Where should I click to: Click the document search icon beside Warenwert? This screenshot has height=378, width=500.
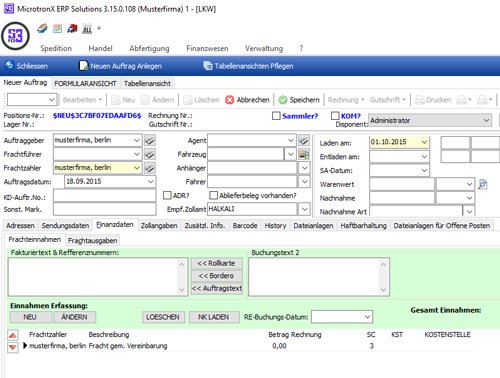pyautogui.click(x=483, y=184)
